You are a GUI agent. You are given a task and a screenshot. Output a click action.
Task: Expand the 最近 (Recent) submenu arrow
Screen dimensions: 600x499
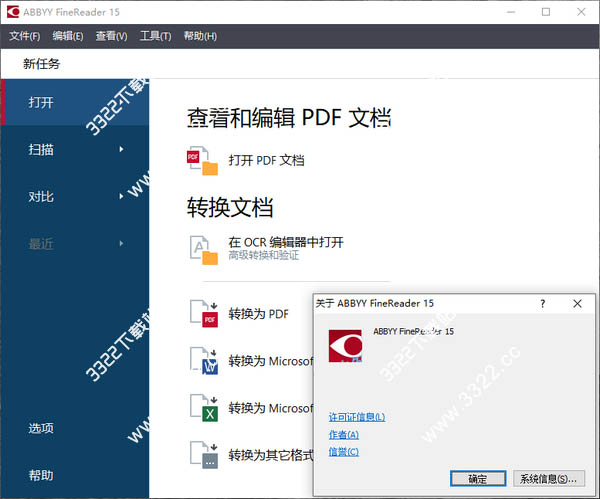122,244
